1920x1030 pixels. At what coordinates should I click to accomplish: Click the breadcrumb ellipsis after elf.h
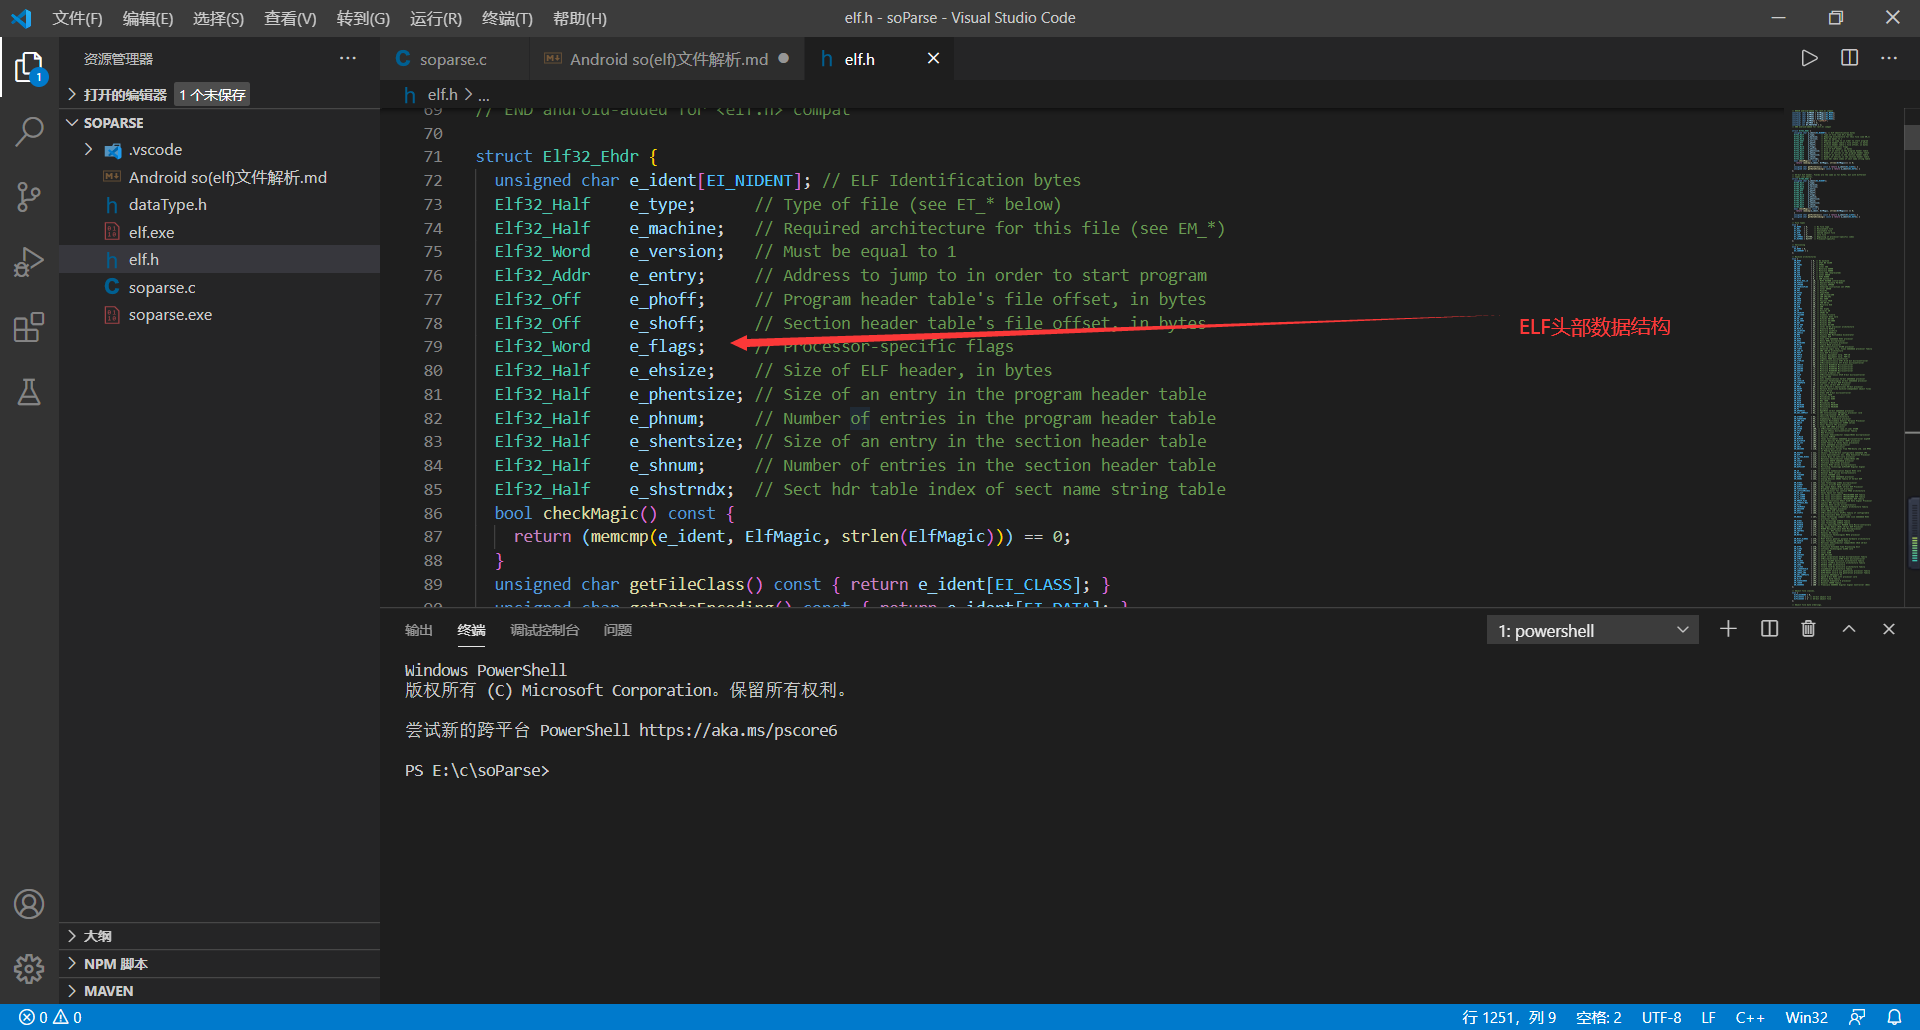(x=484, y=94)
